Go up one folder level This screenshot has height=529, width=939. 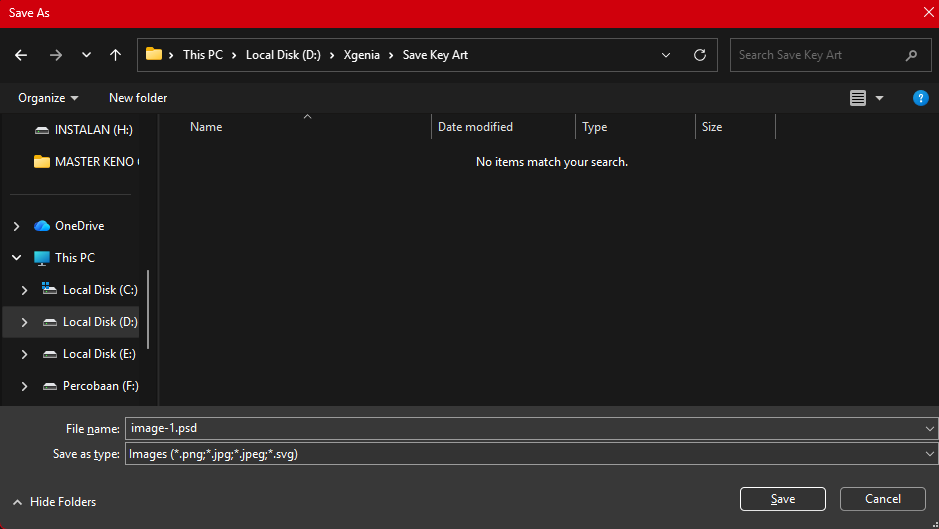[116, 55]
